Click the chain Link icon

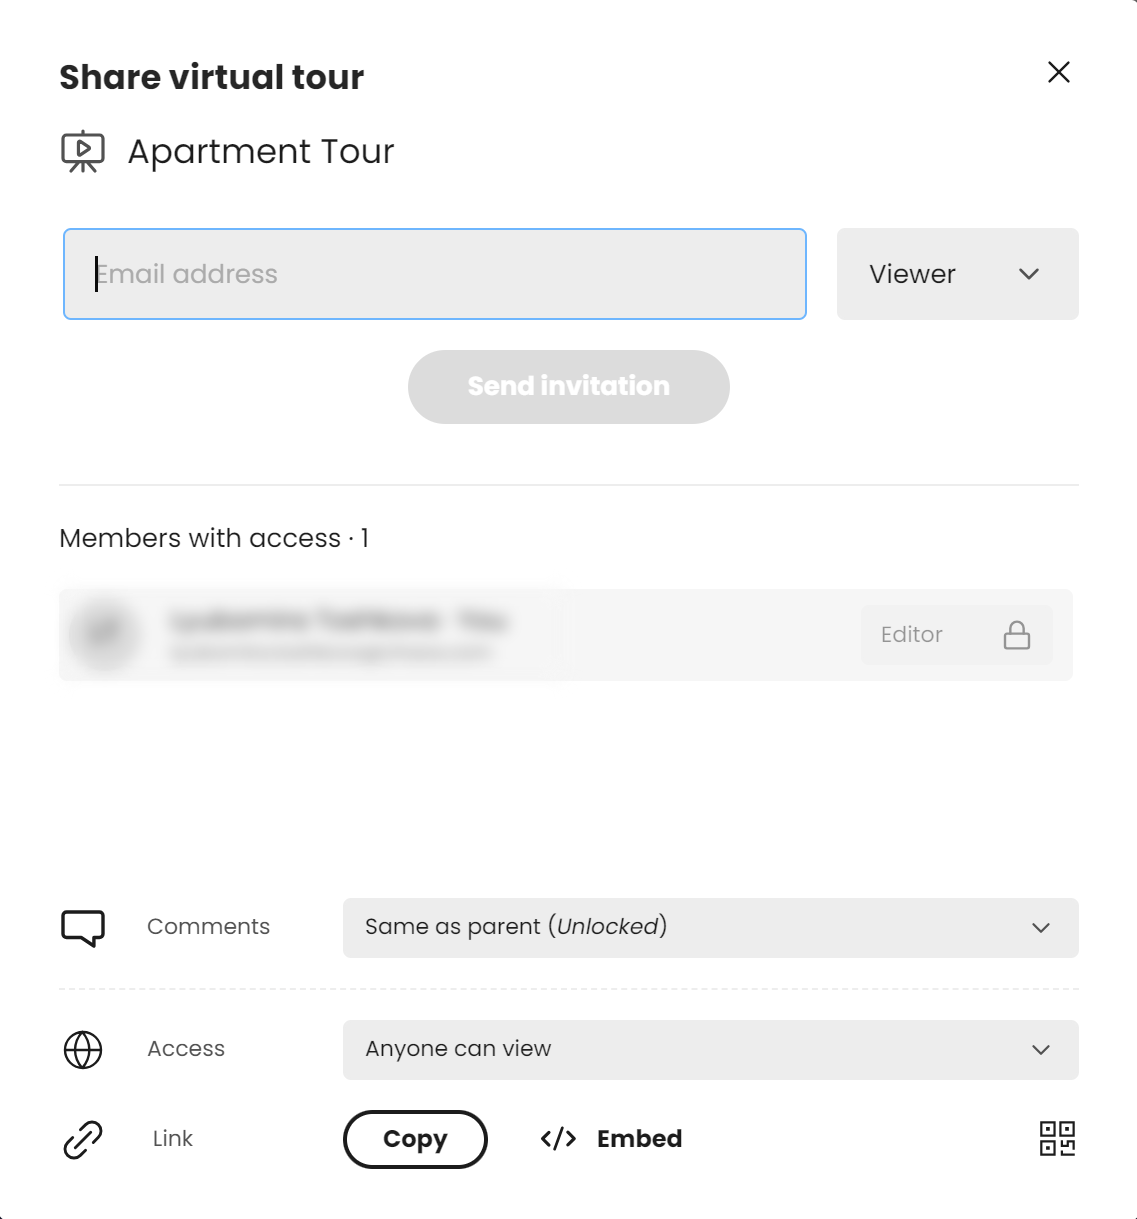(x=83, y=1140)
